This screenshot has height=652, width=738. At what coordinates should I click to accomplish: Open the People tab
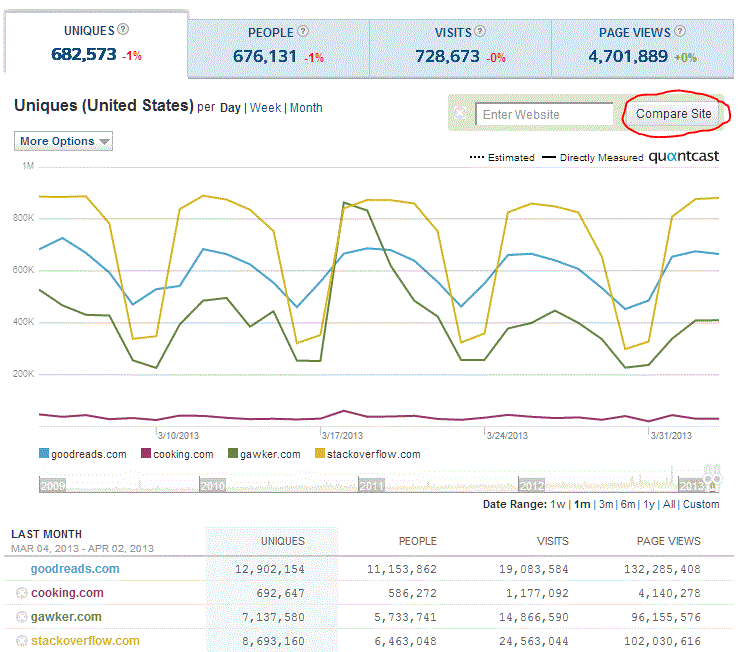[277, 46]
